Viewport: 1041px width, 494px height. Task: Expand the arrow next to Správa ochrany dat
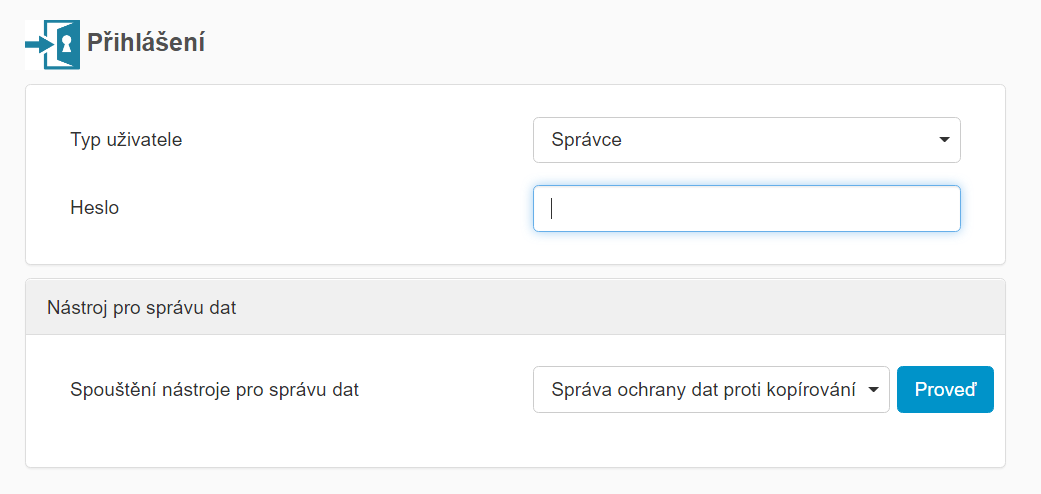click(x=874, y=390)
